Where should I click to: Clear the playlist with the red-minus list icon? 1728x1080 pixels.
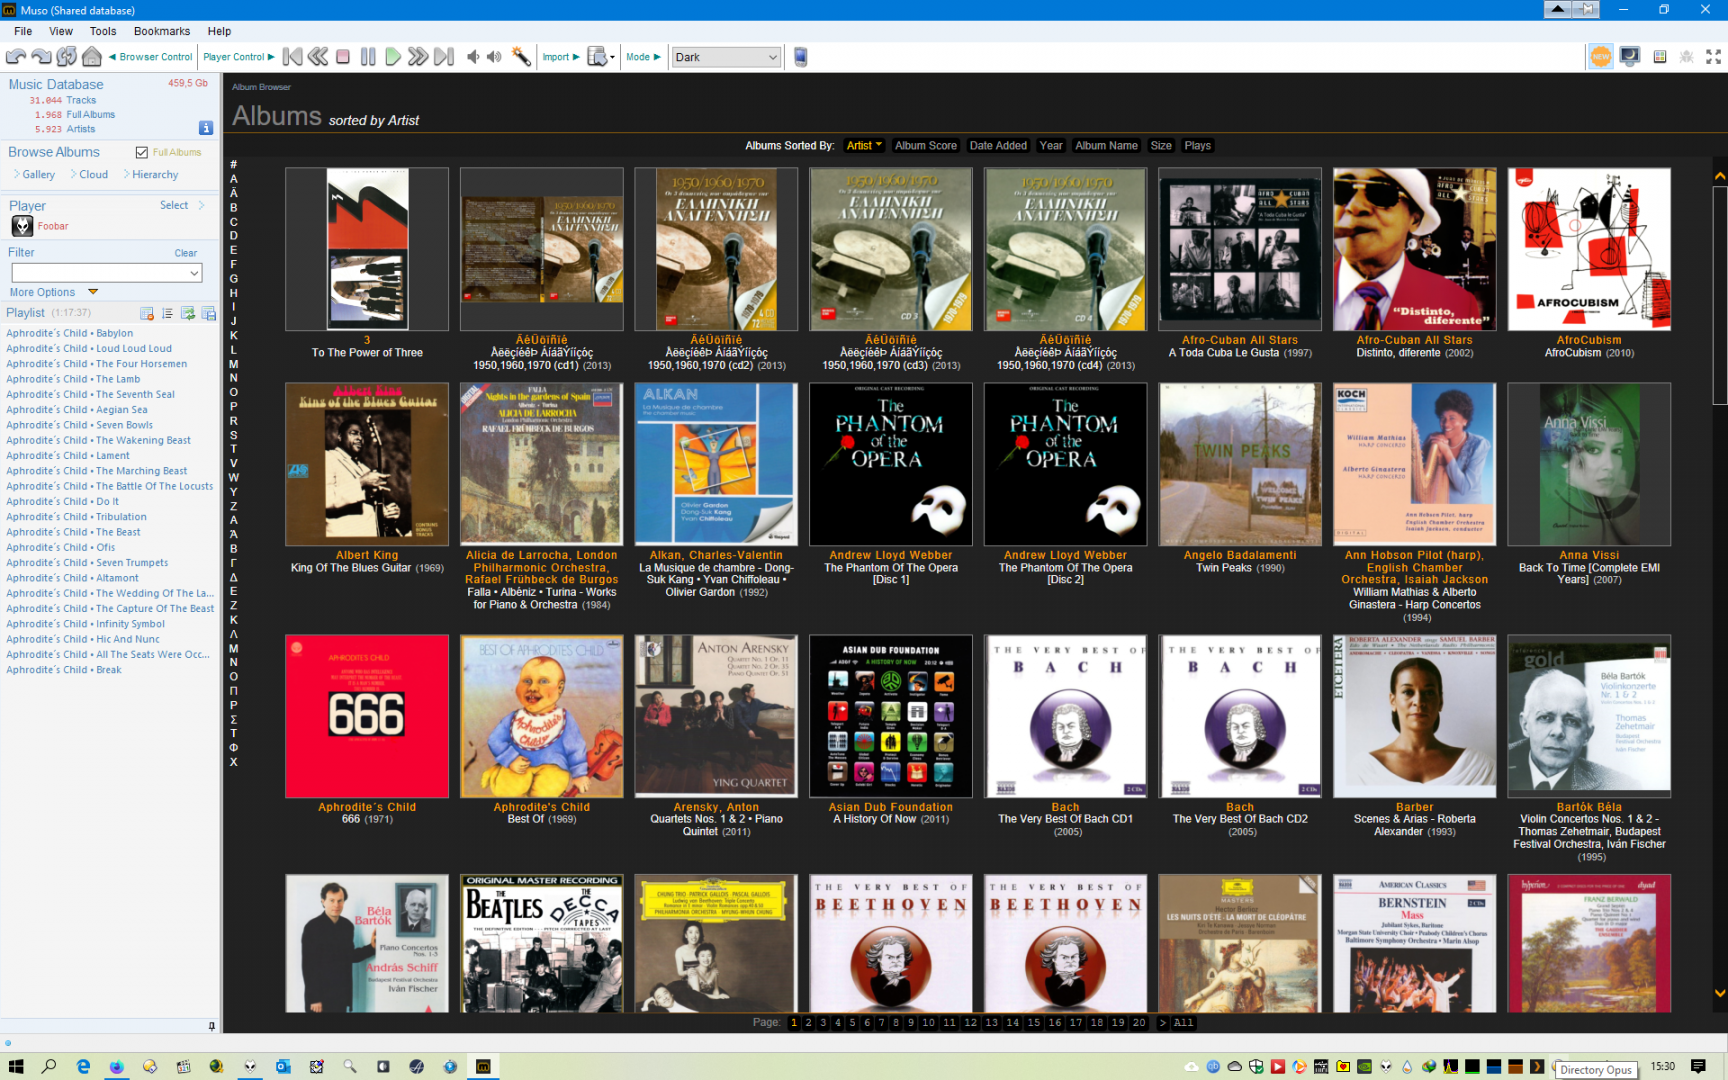pyautogui.click(x=147, y=314)
